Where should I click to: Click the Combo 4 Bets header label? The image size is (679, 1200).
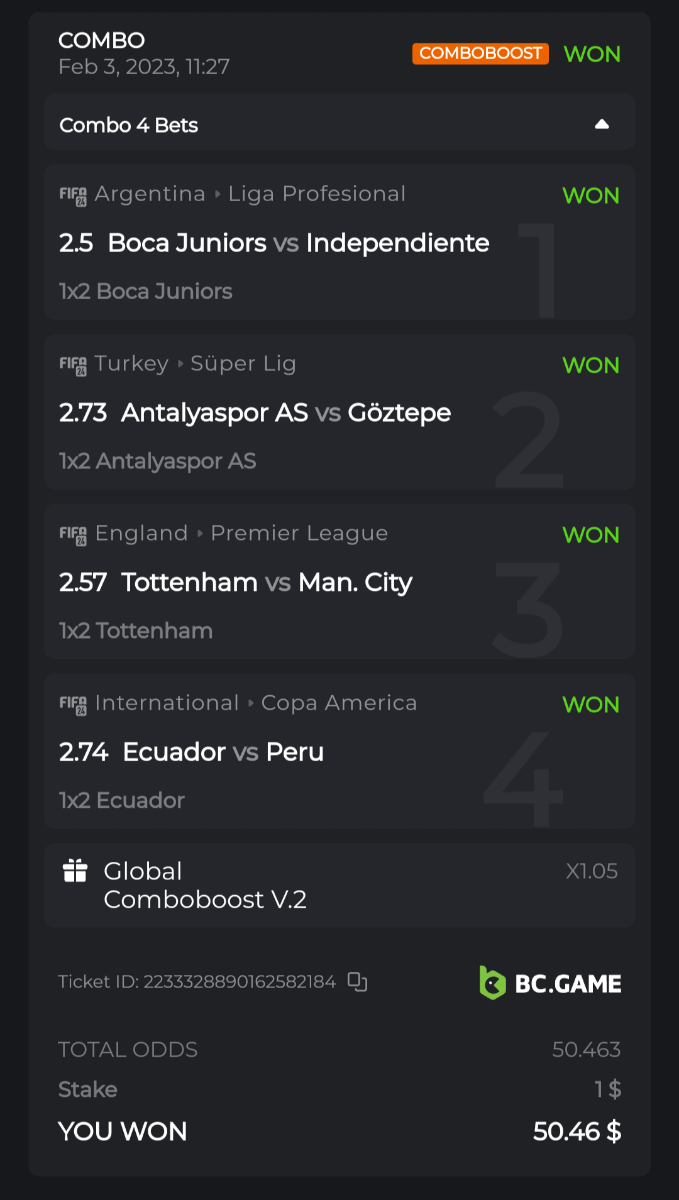[129, 125]
